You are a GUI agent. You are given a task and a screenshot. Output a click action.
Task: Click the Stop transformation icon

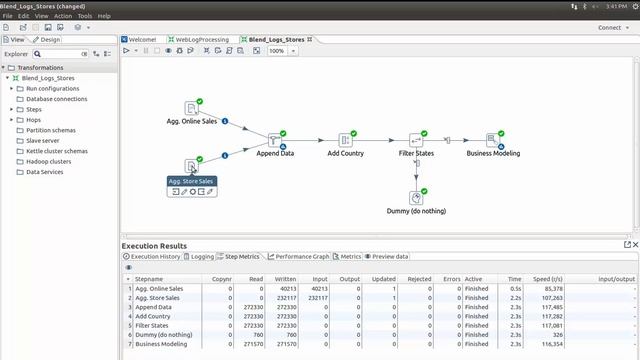(x=157, y=51)
